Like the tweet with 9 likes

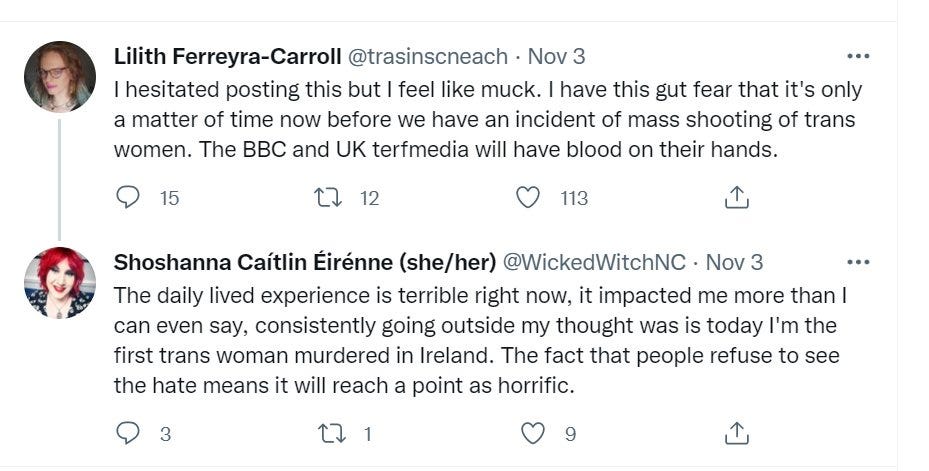pos(535,433)
